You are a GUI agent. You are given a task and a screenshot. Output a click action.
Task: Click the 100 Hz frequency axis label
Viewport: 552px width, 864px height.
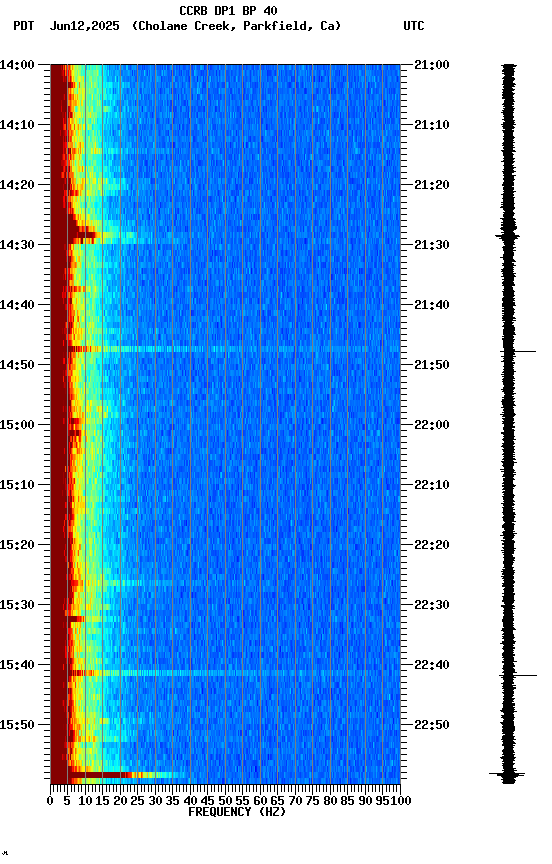[402, 801]
